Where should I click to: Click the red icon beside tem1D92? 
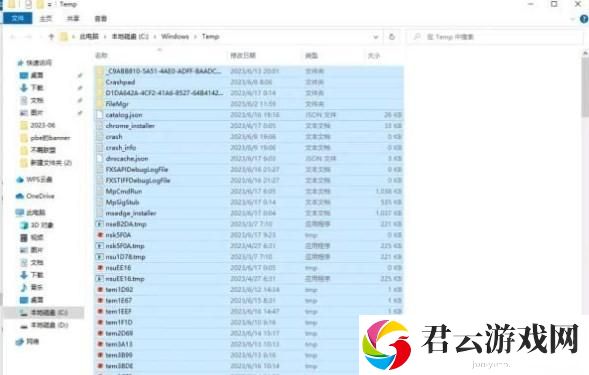pos(100,289)
